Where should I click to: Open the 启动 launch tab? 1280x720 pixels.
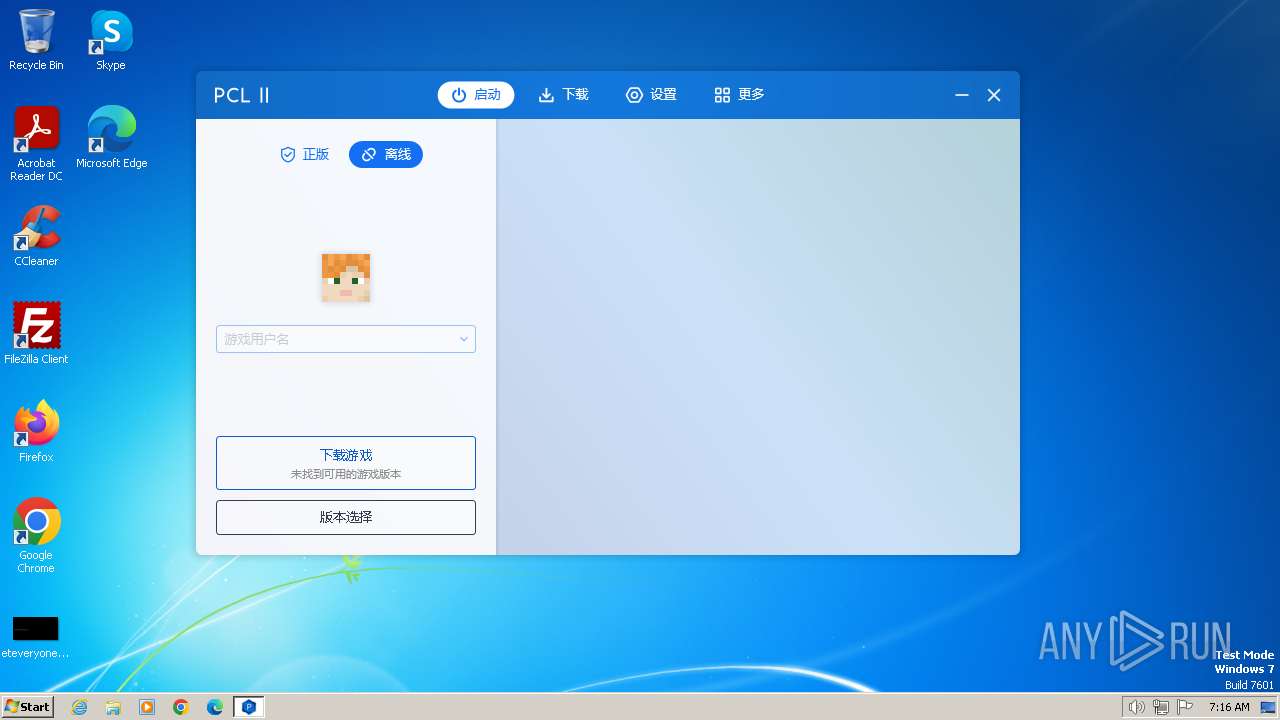(476, 95)
